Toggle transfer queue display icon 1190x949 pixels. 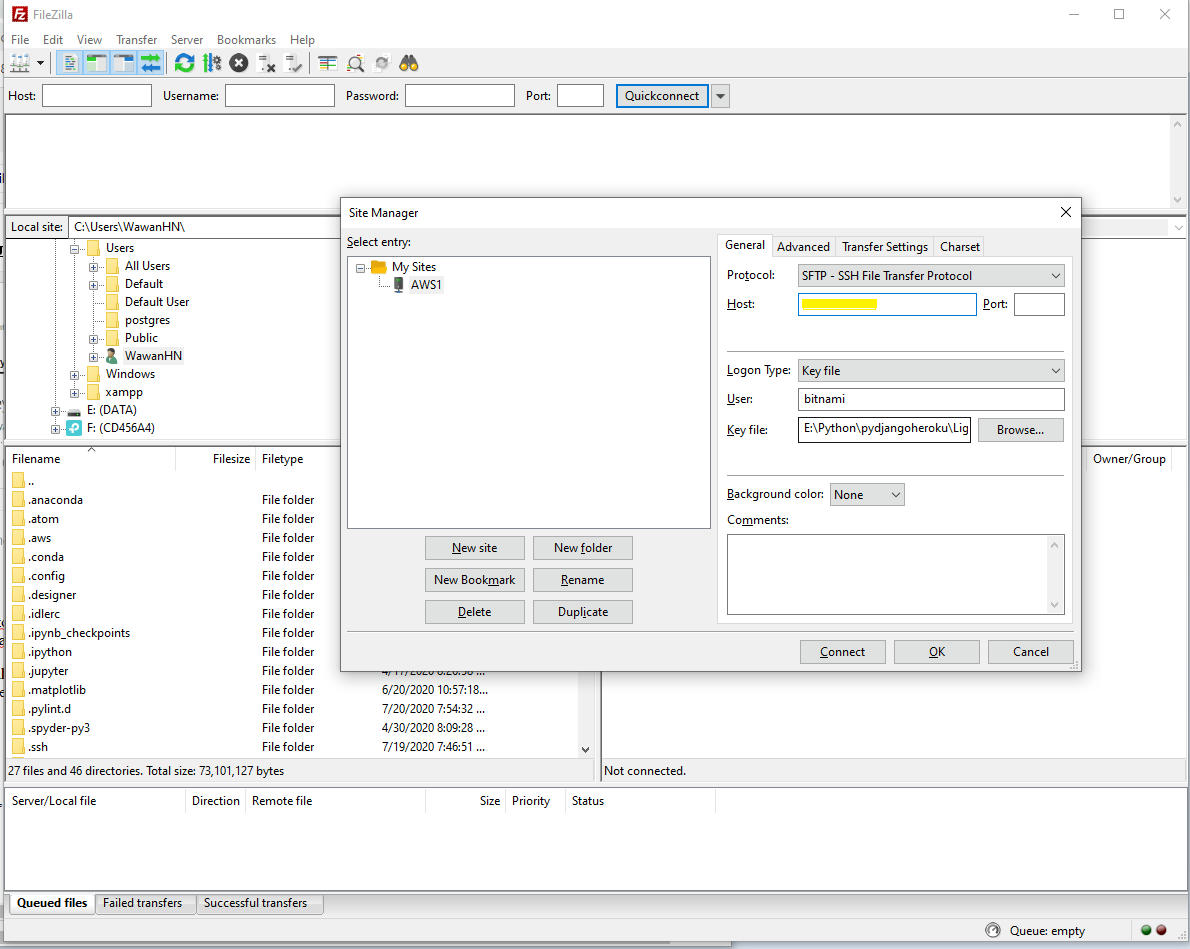[x=151, y=63]
